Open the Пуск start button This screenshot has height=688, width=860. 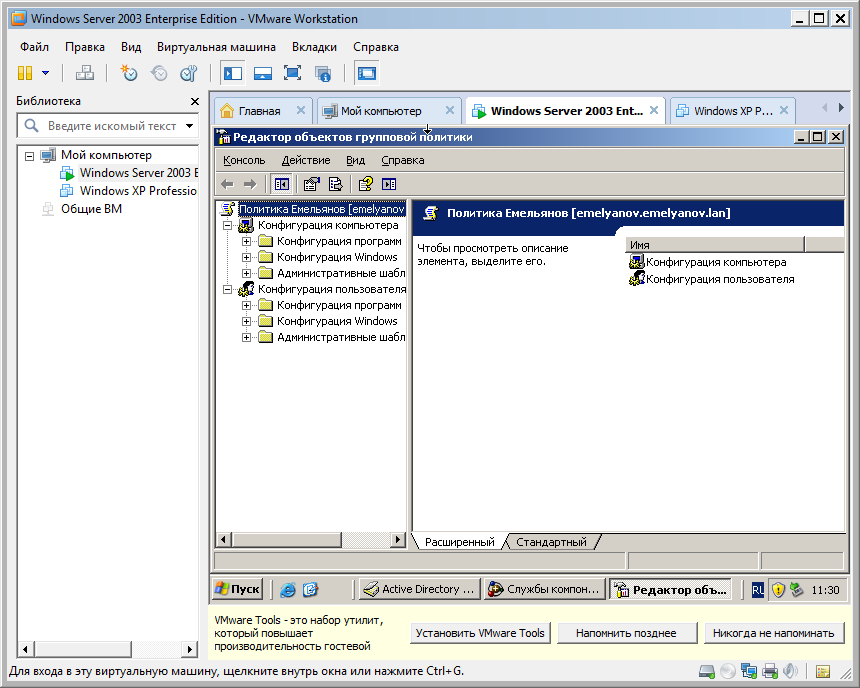click(x=237, y=589)
